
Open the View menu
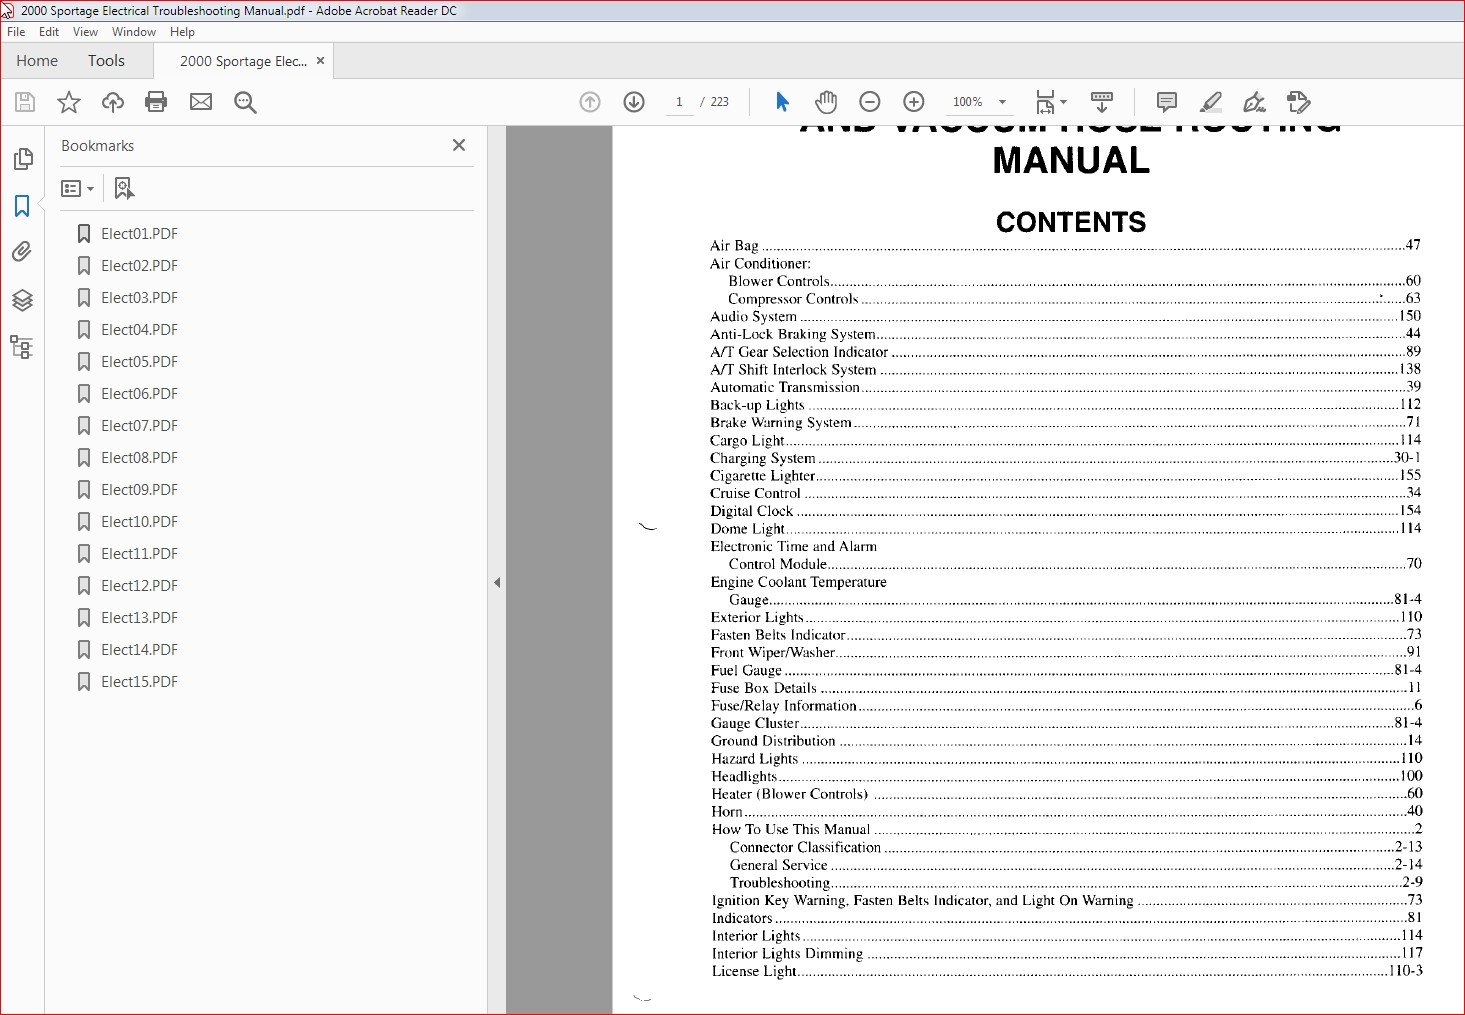coord(86,32)
